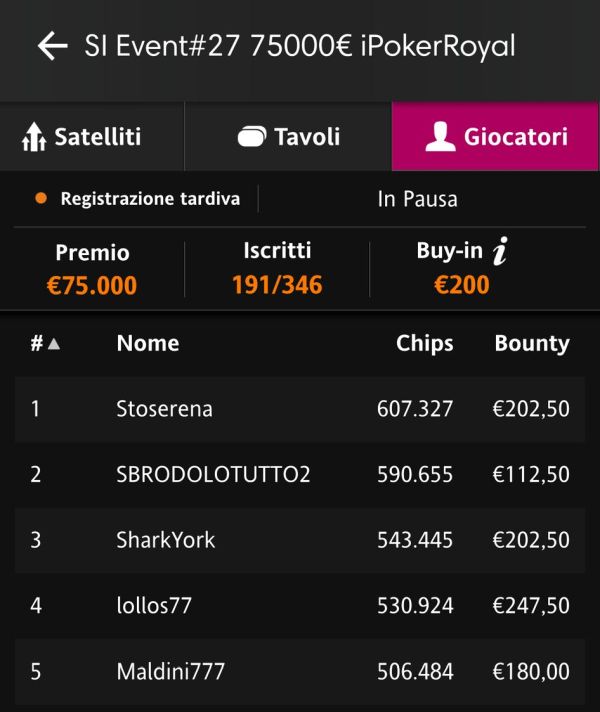
Task: Open lollos77 player entry
Action: coord(300,606)
